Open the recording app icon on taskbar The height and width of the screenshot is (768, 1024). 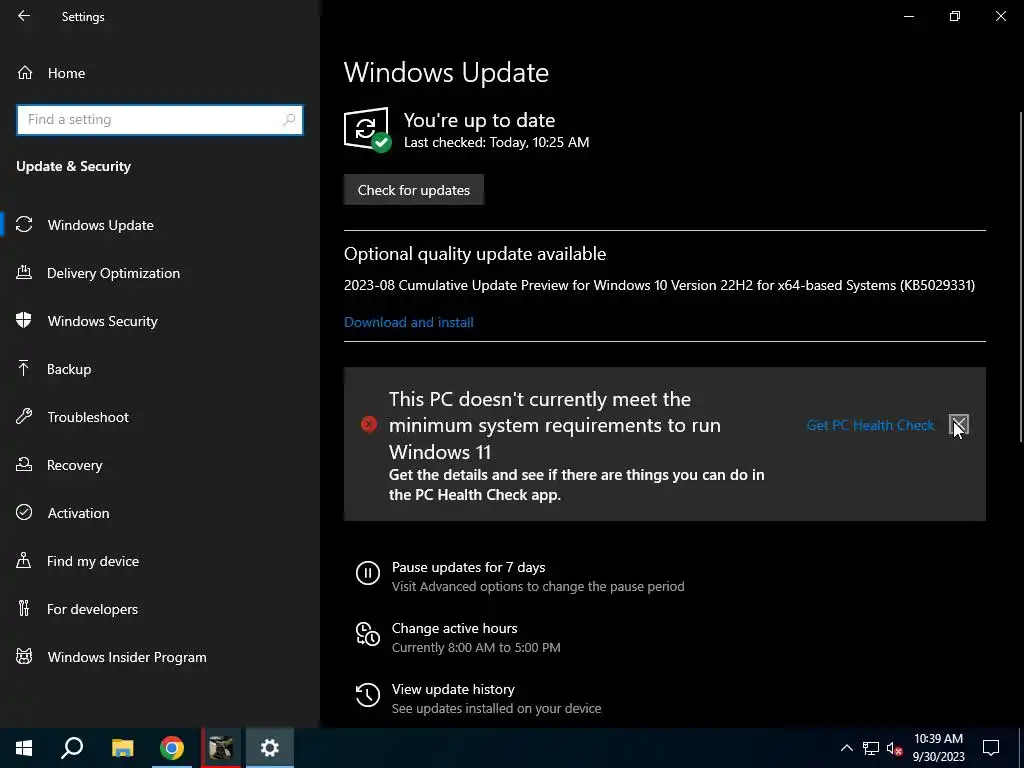pos(221,748)
